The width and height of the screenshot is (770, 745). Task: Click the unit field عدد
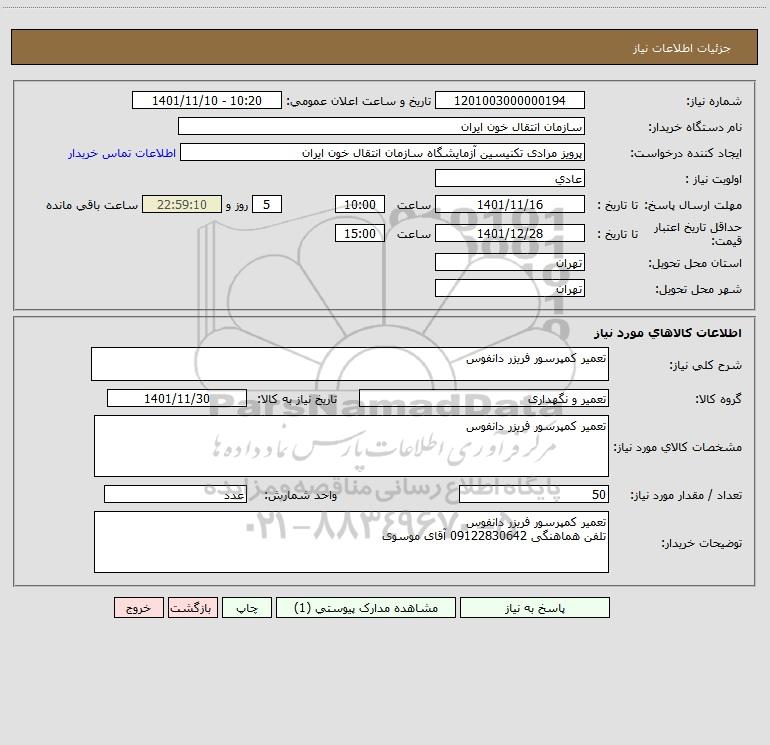point(175,494)
